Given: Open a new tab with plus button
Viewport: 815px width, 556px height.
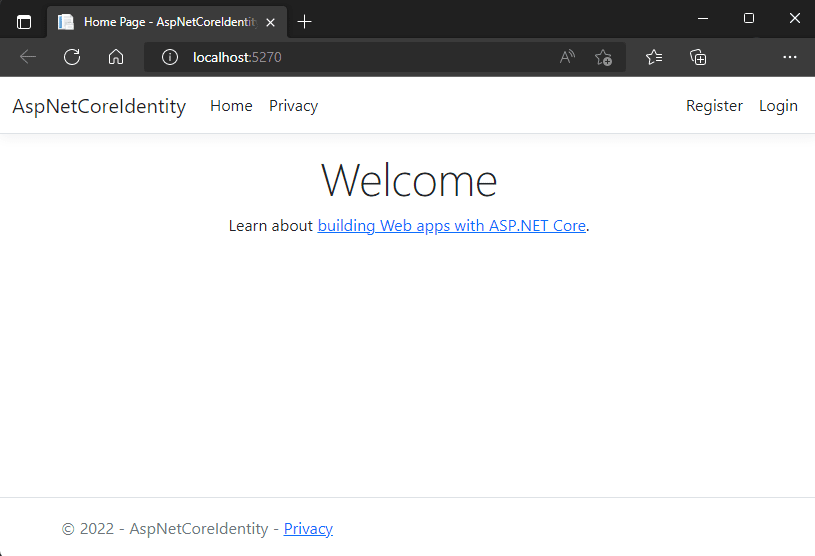Looking at the screenshot, I should (304, 22).
